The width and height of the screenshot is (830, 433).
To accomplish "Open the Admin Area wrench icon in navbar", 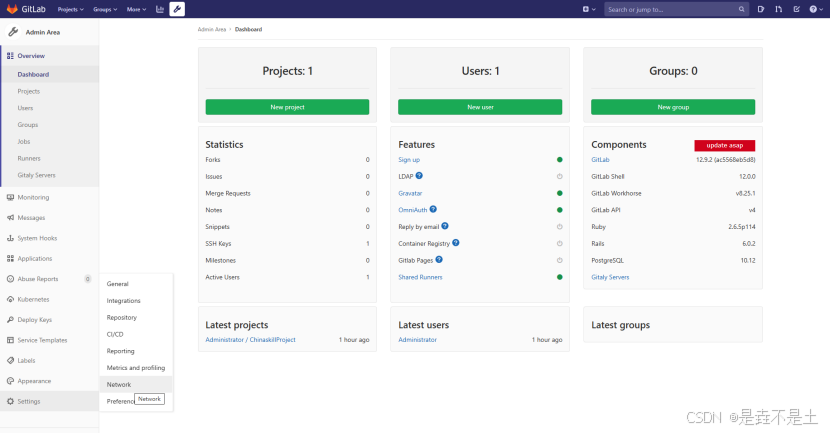I will 177,9.
